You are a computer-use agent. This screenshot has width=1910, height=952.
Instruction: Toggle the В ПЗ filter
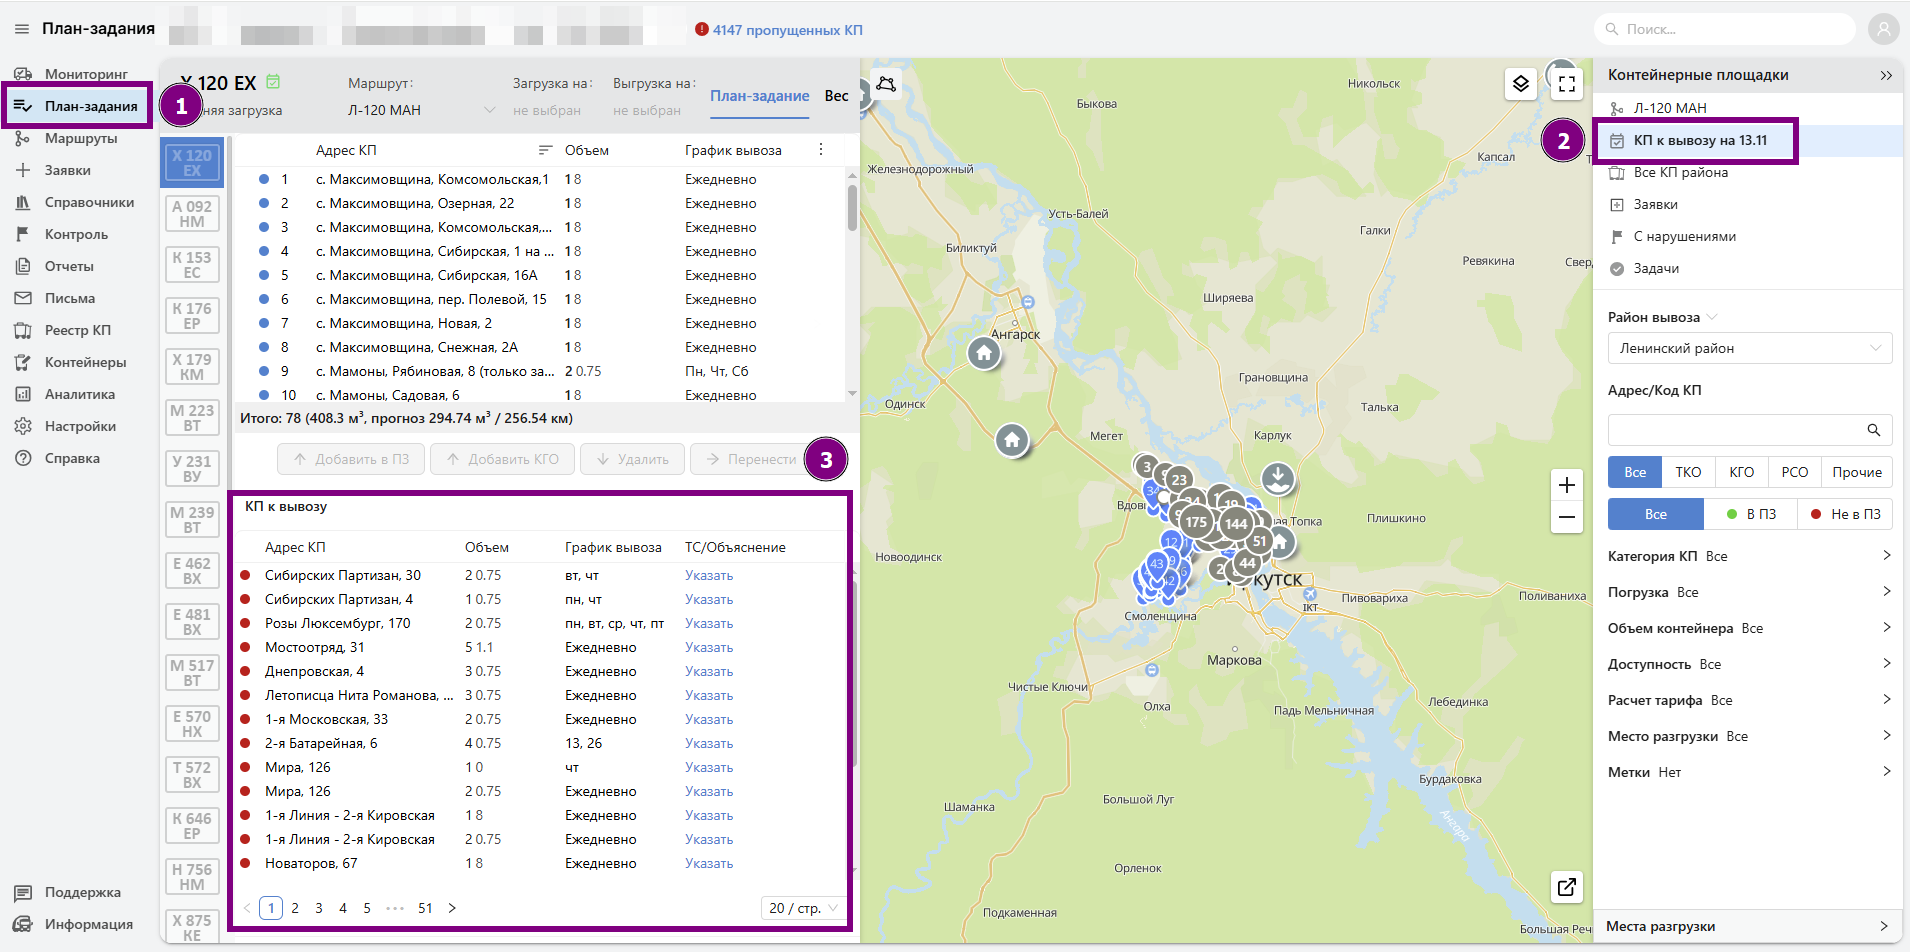pos(1751,514)
